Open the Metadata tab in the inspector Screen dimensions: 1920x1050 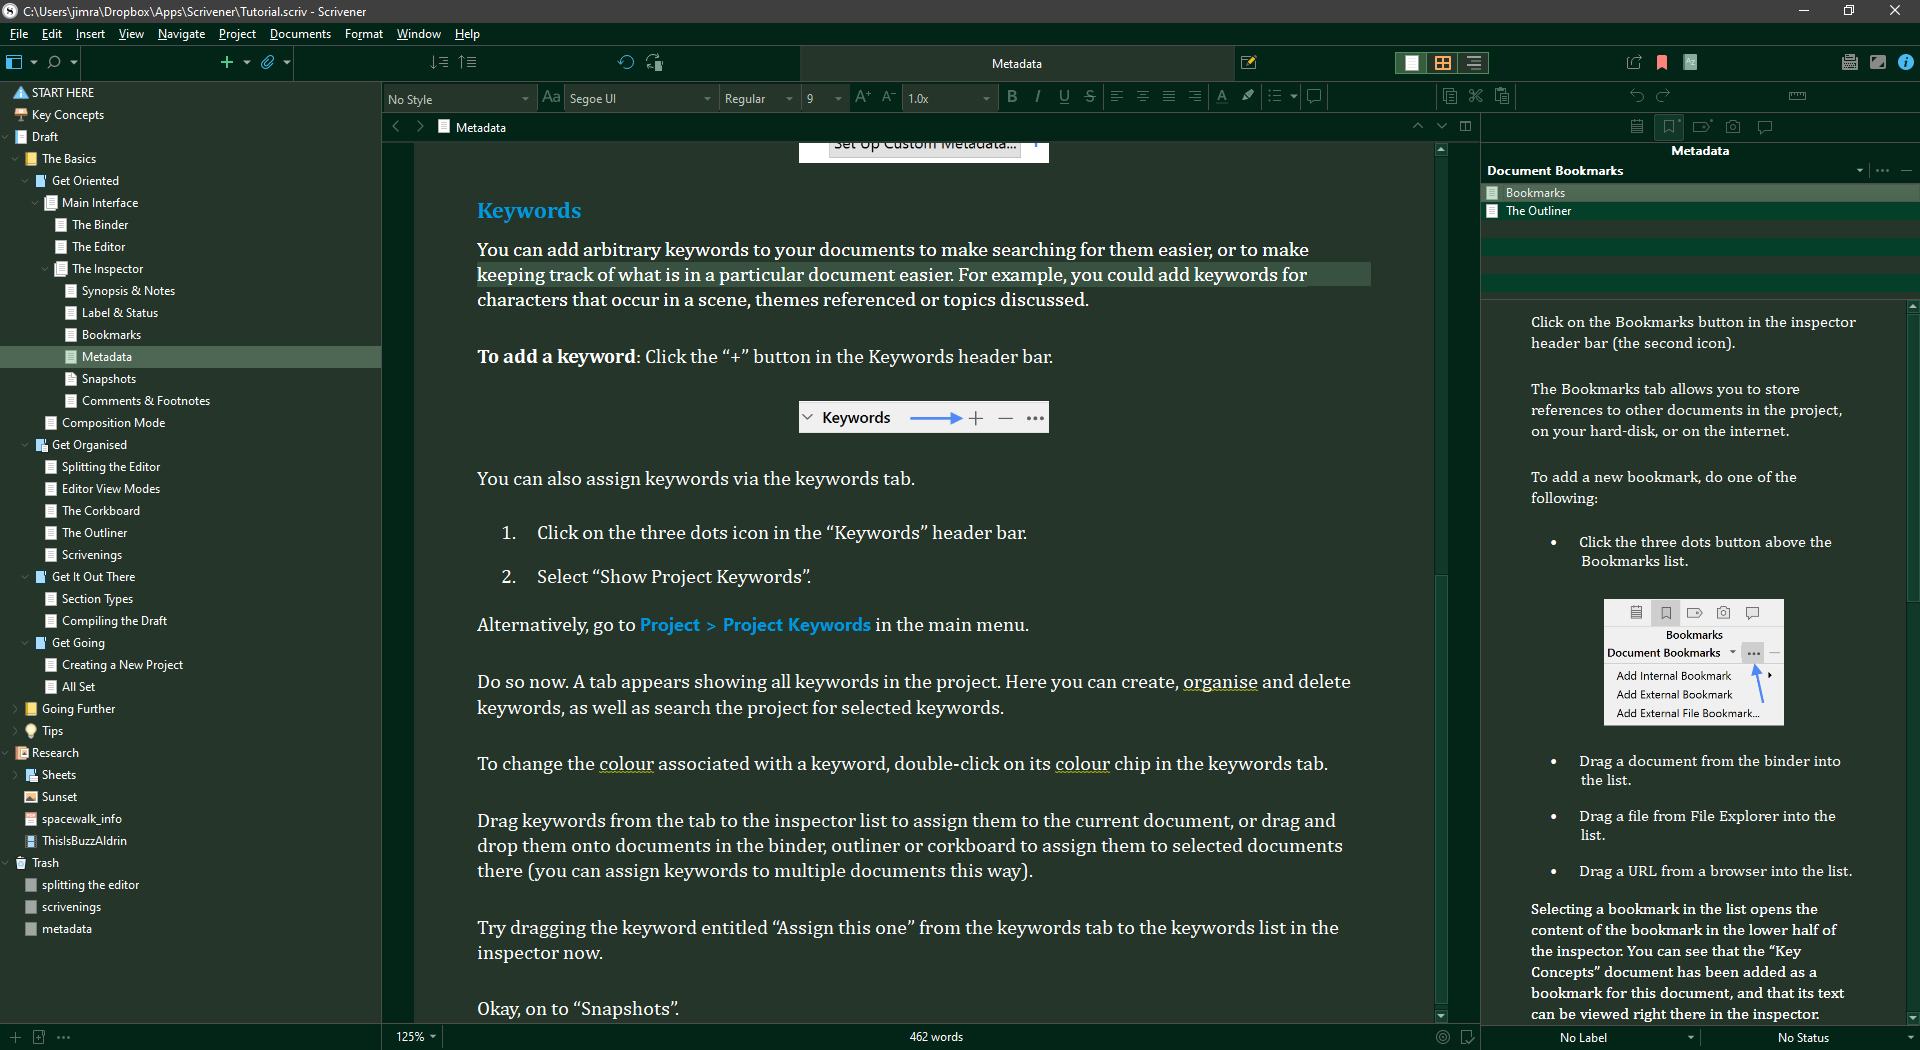[1702, 127]
